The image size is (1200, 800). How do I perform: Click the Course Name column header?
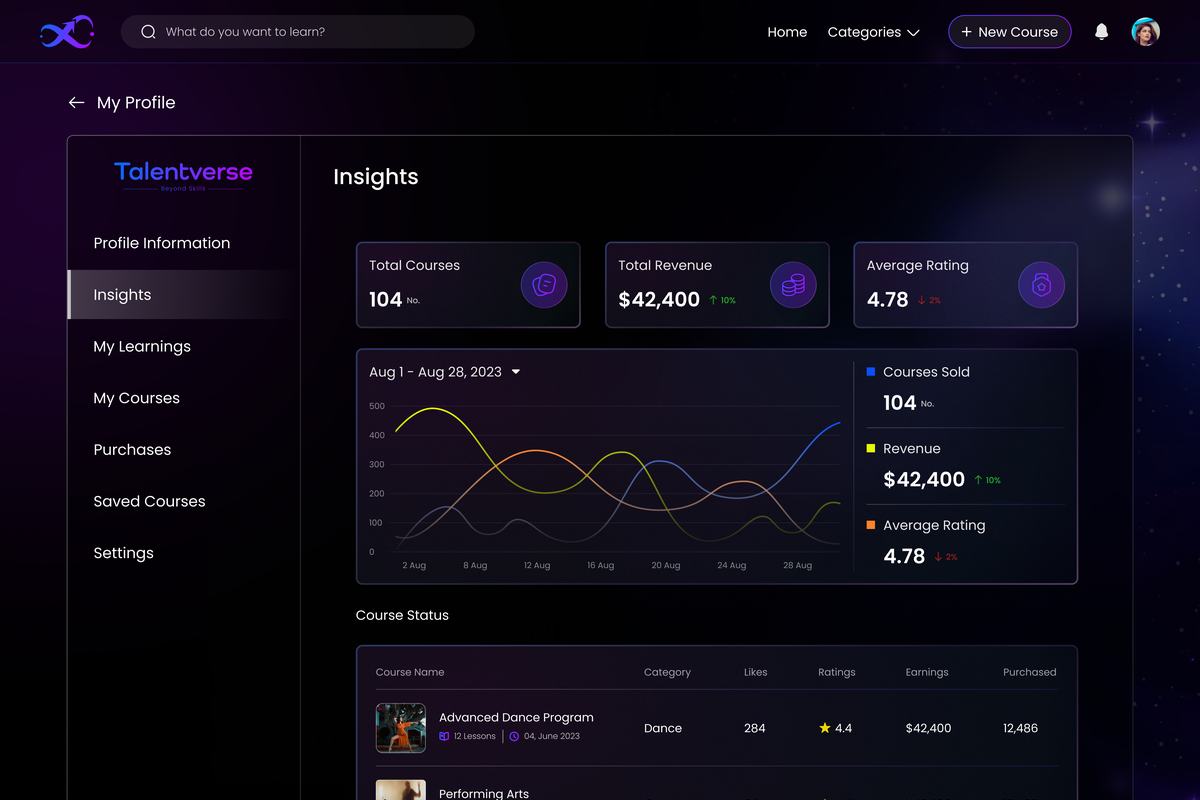pos(410,672)
